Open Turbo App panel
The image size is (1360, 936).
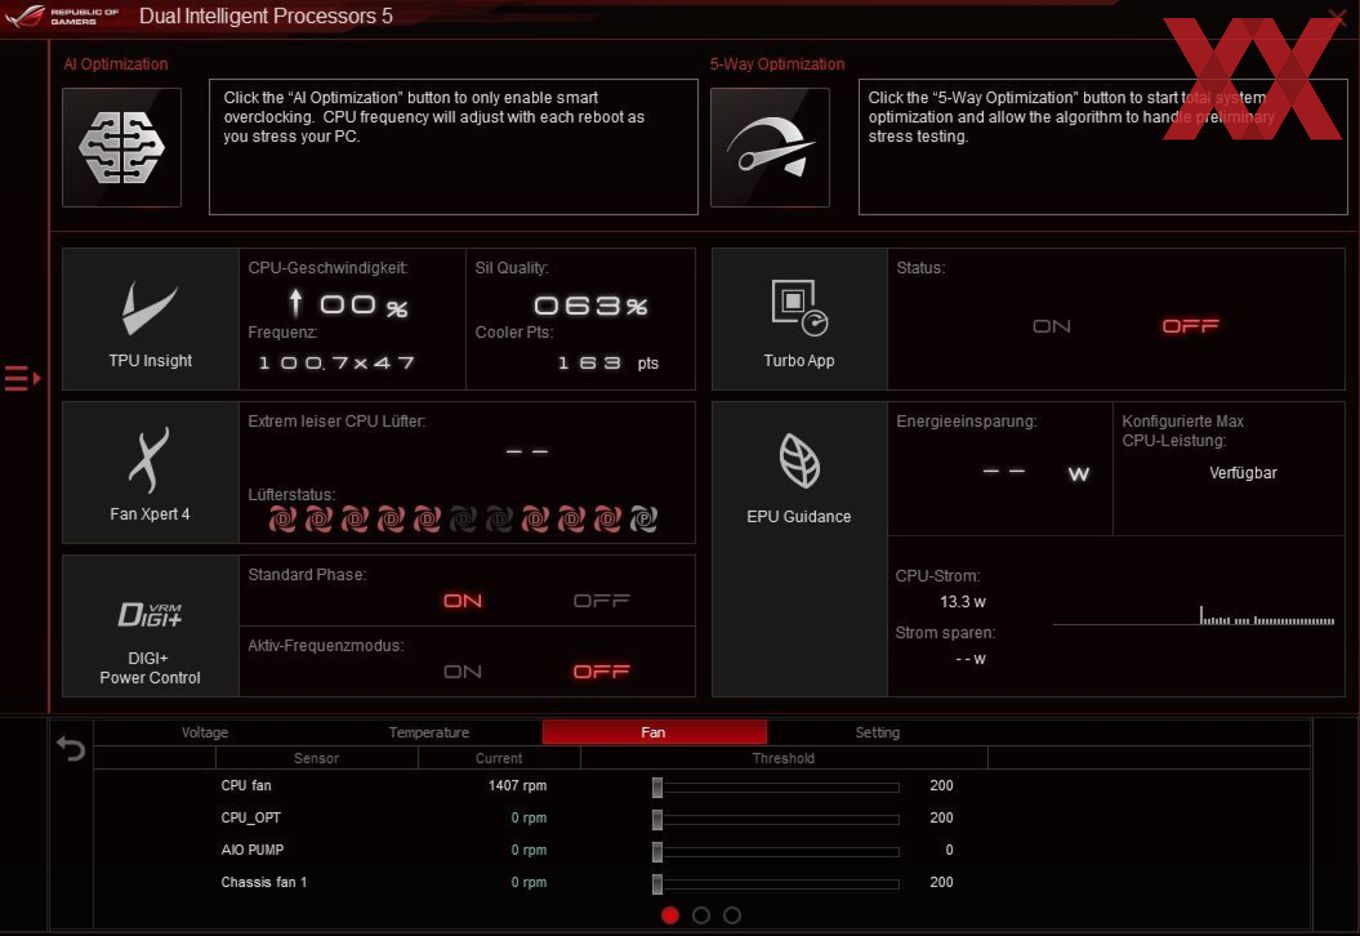tap(799, 319)
